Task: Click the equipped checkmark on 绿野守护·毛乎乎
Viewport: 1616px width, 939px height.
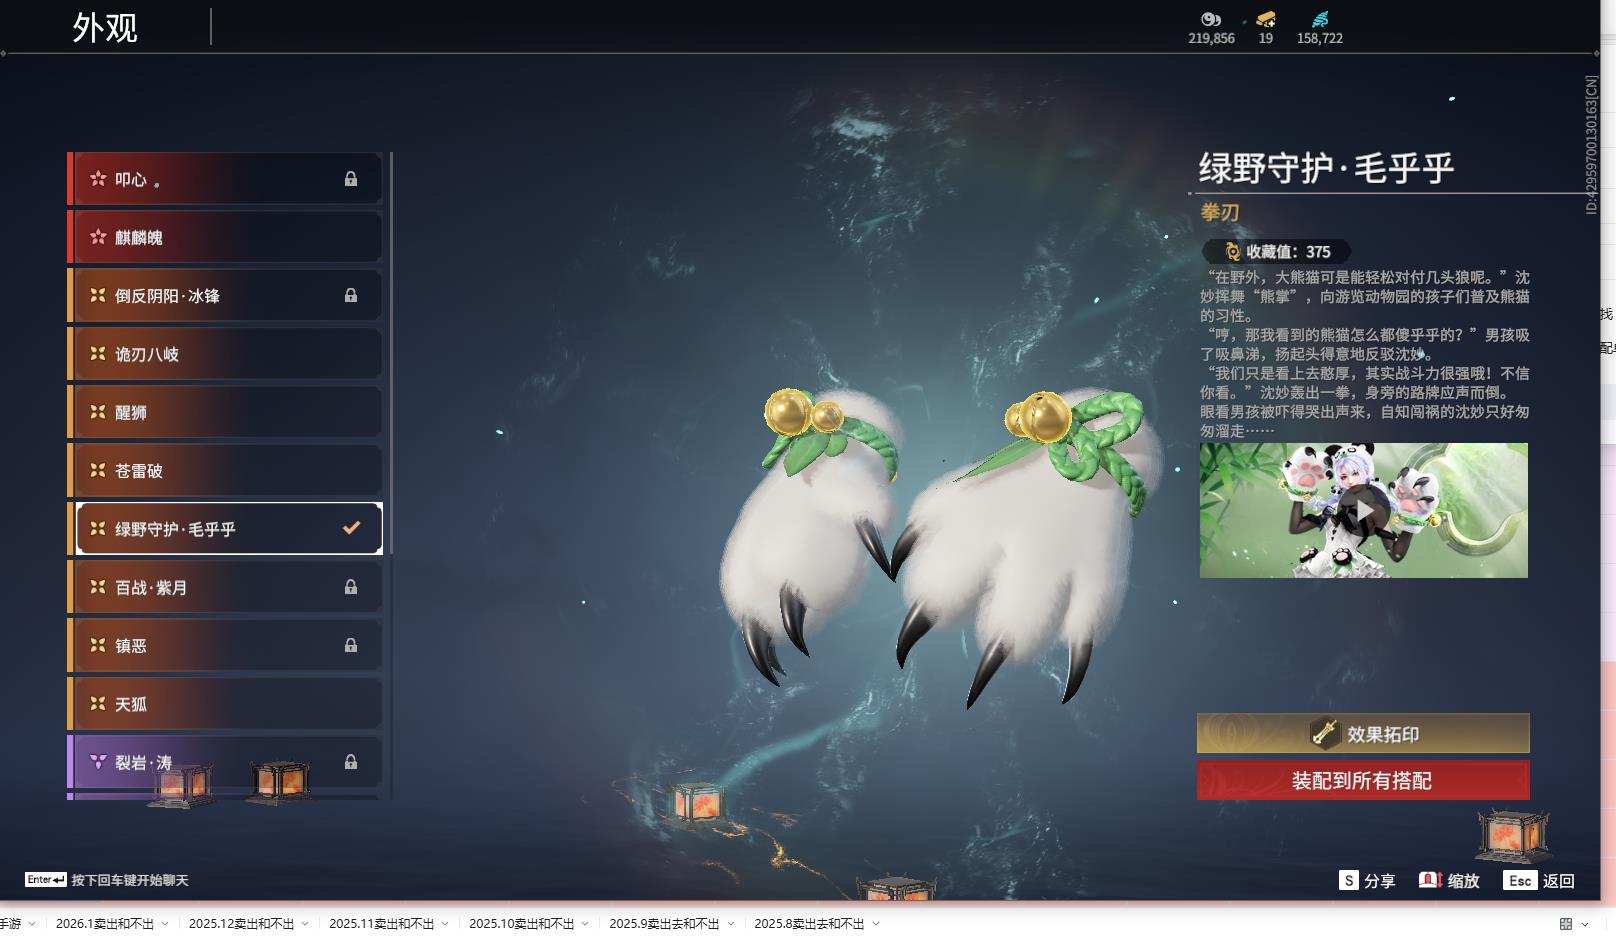Action: [x=351, y=527]
